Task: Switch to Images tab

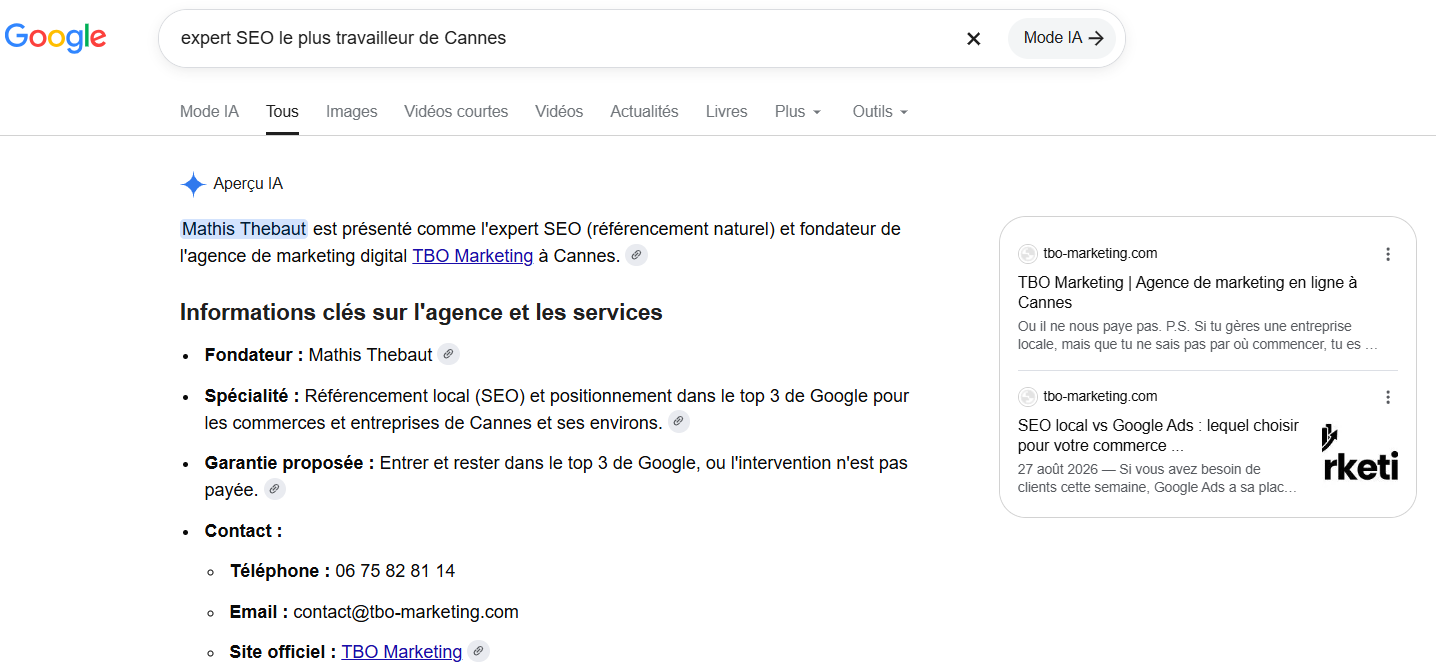Action: click(352, 111)
